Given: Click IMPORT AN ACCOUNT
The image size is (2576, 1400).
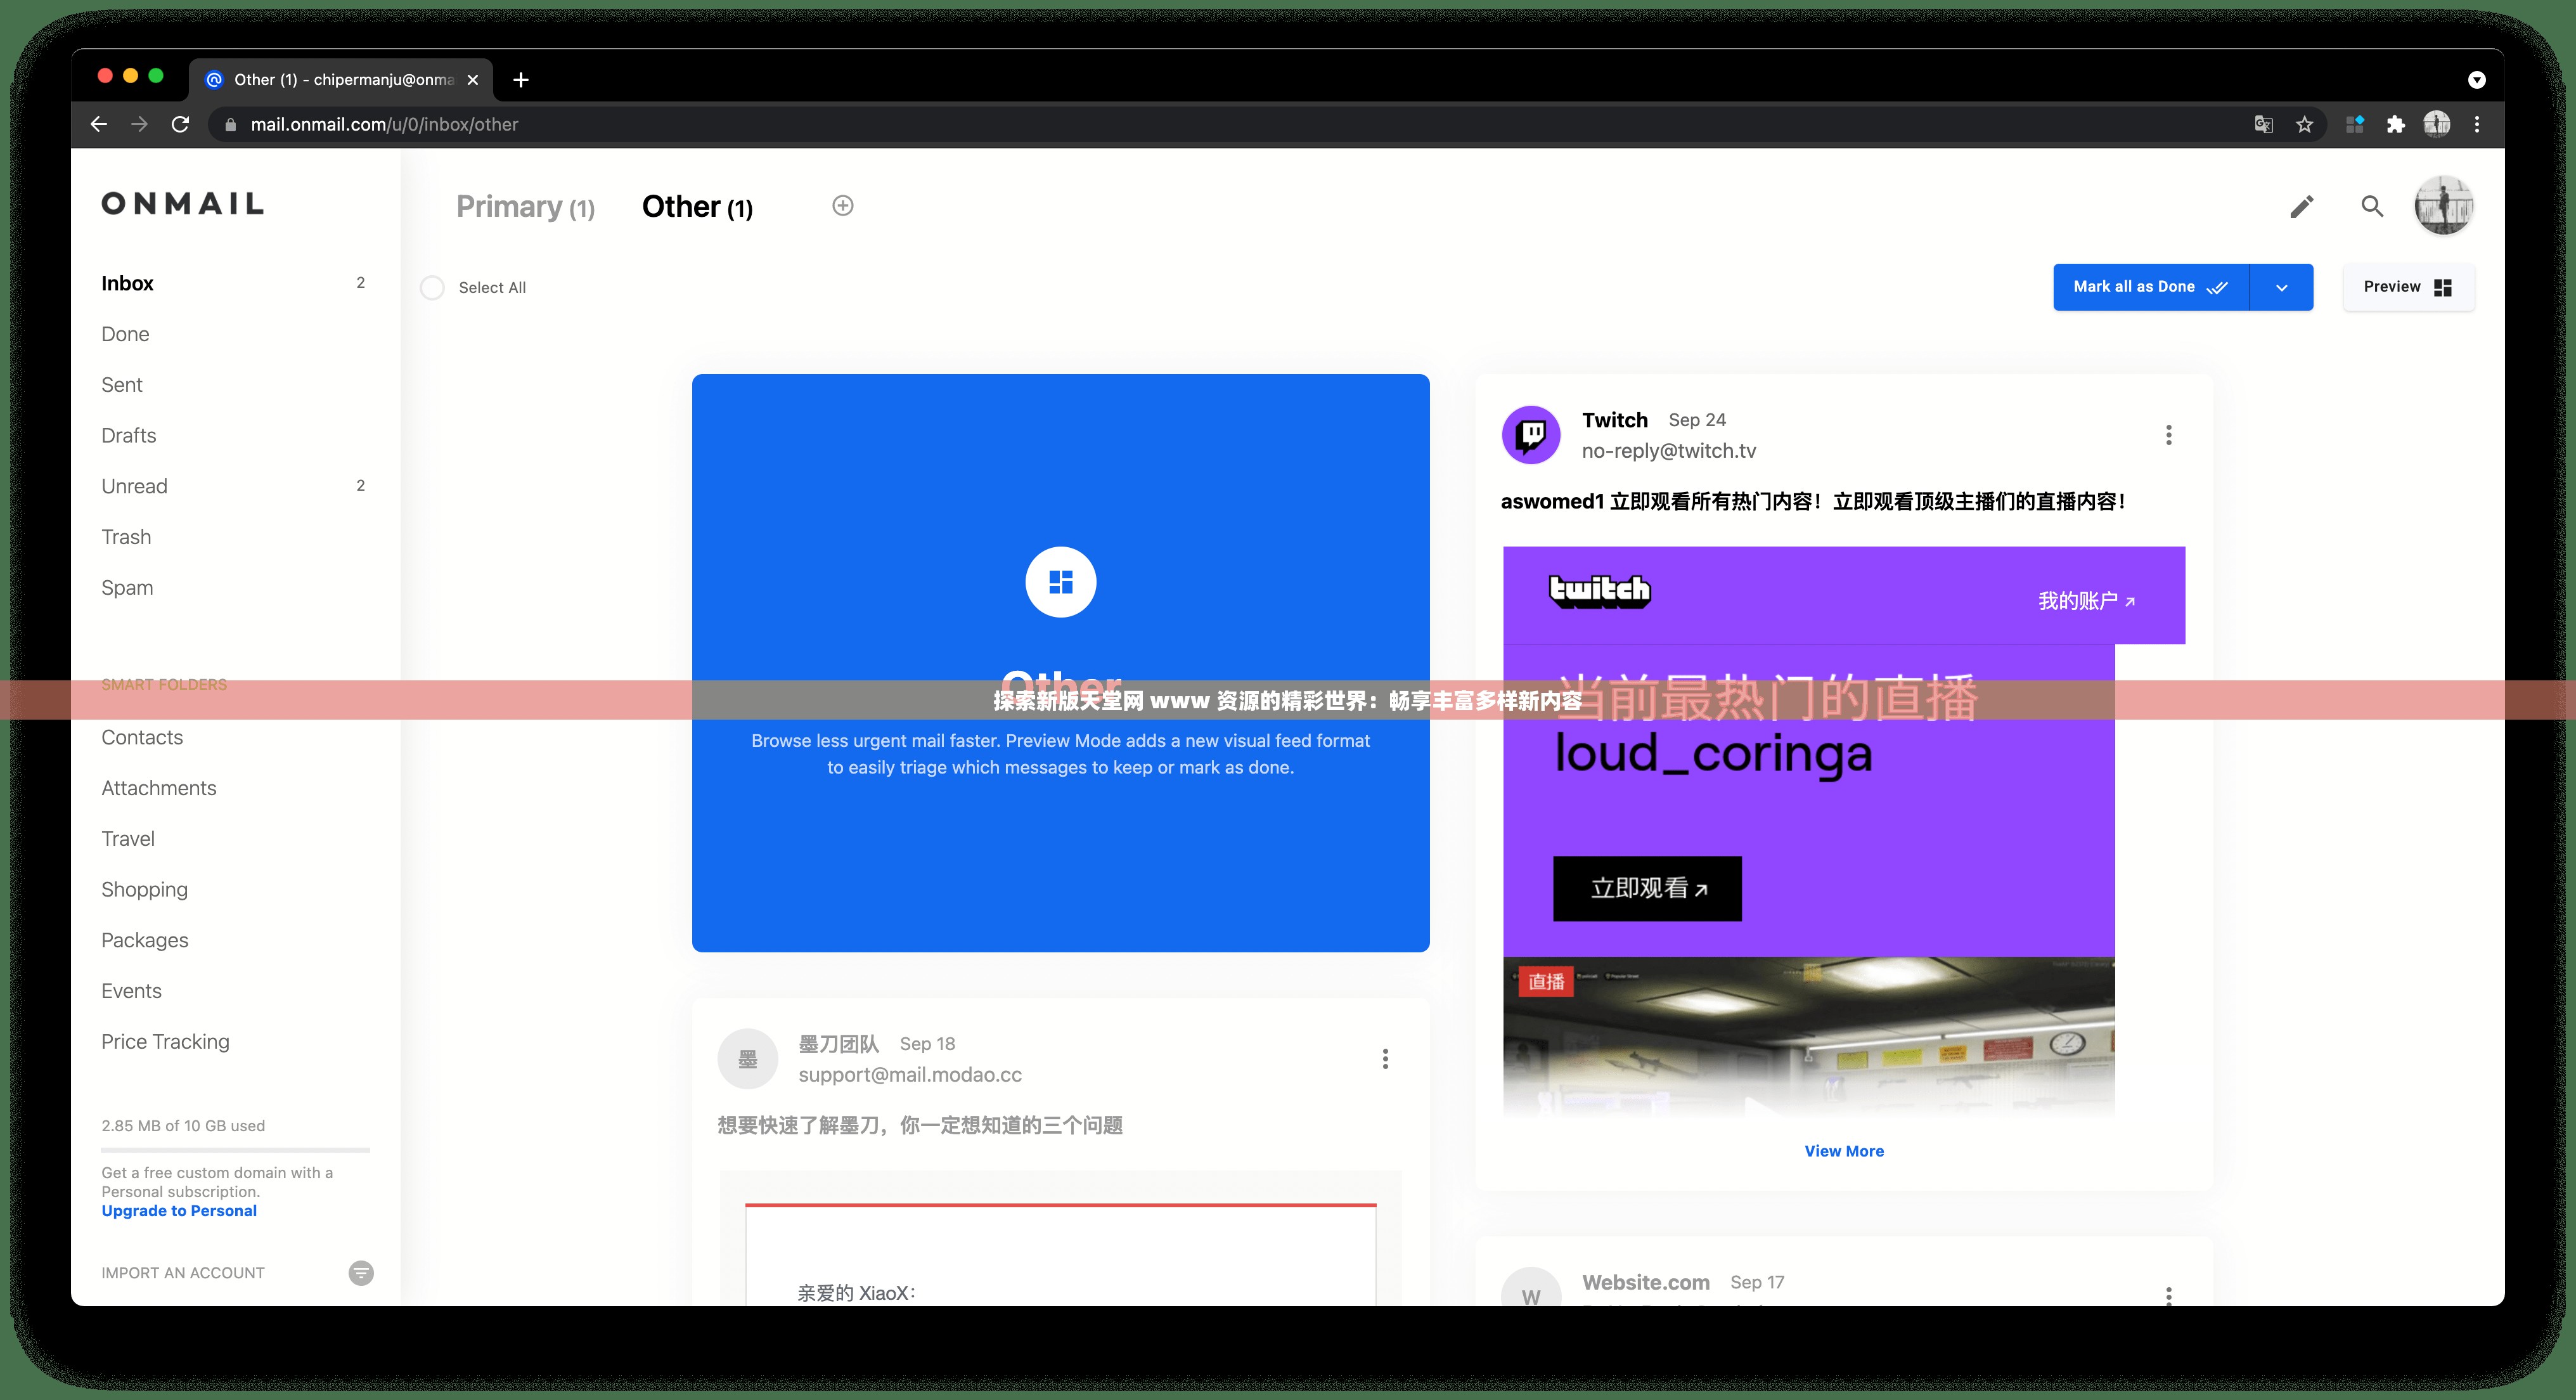Looking at the screenshot, I should [x=183, y=1273].
